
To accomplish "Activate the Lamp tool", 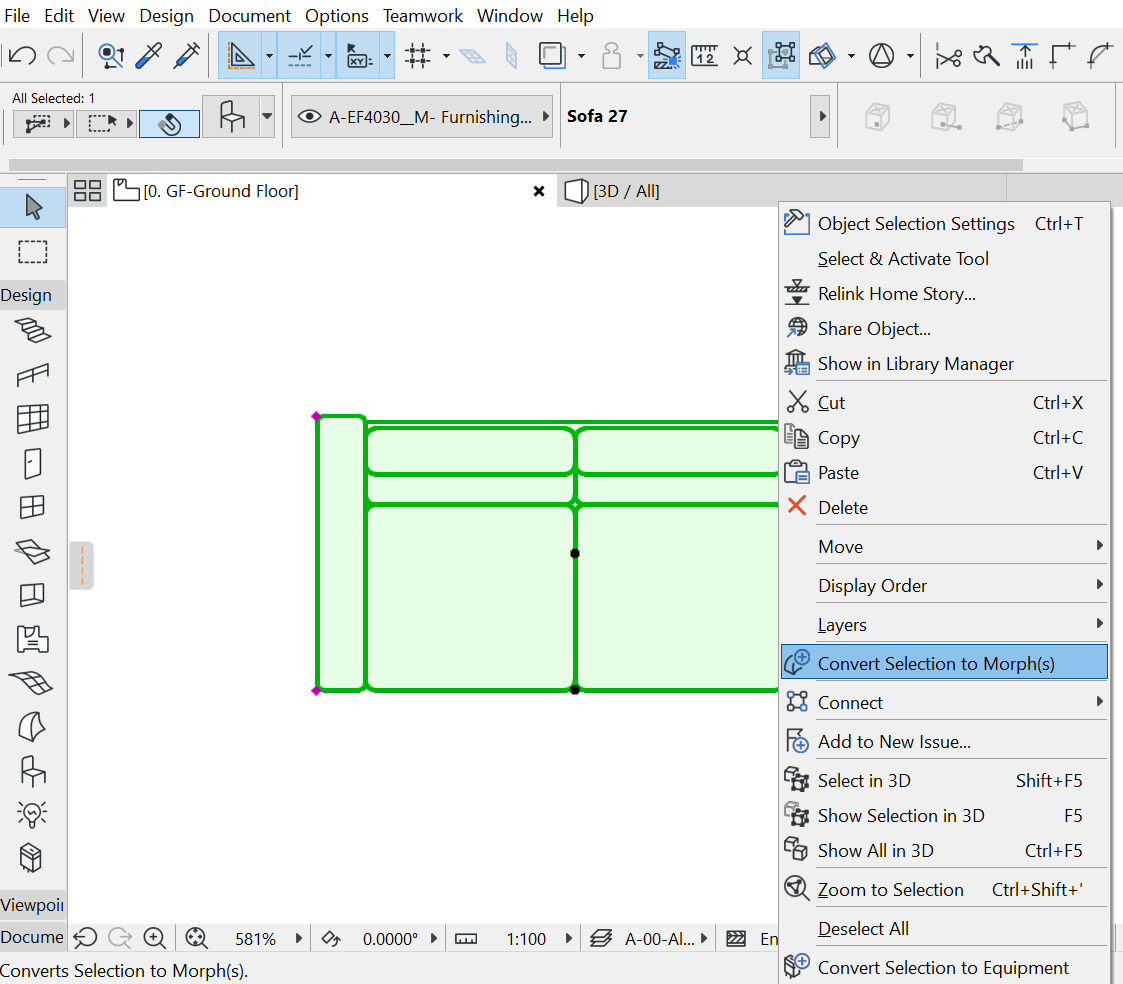I will 33,814.
